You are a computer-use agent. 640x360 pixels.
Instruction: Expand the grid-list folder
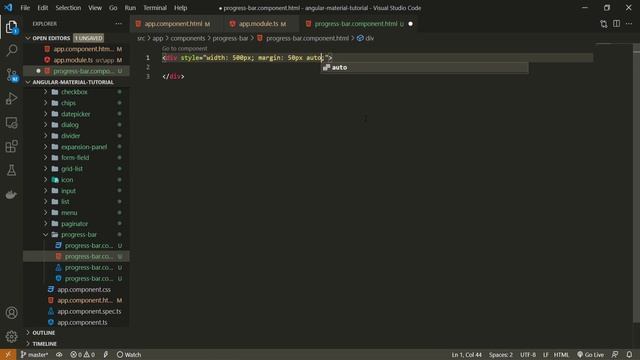point(46,169)
